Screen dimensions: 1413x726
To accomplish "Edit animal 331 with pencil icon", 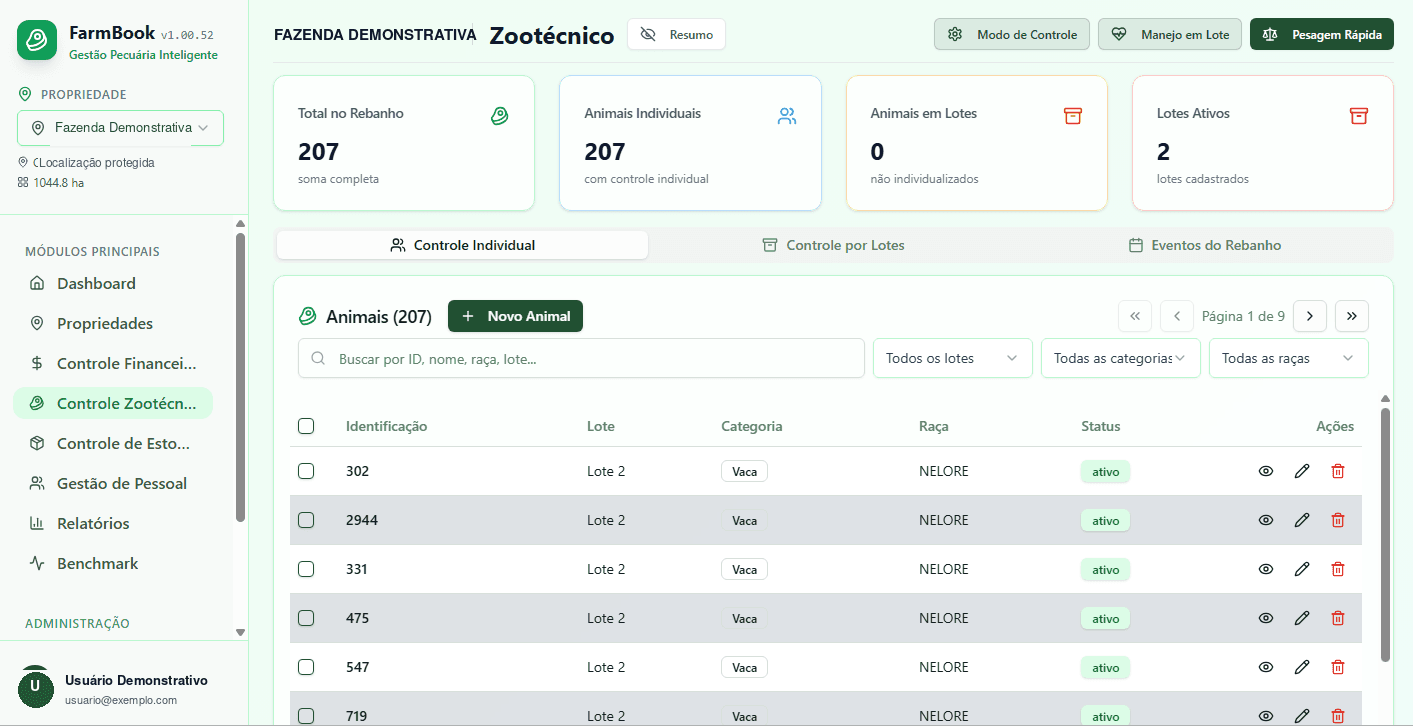I will click(1302, 569).
